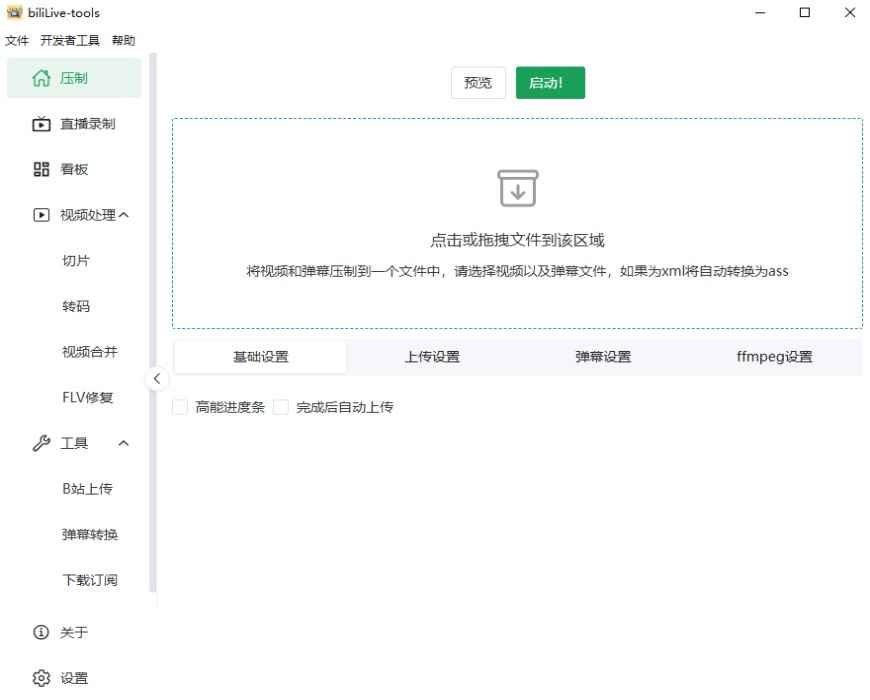Open 关于 in the sidebar
This screenshot has width=870, height=700.
74,632
